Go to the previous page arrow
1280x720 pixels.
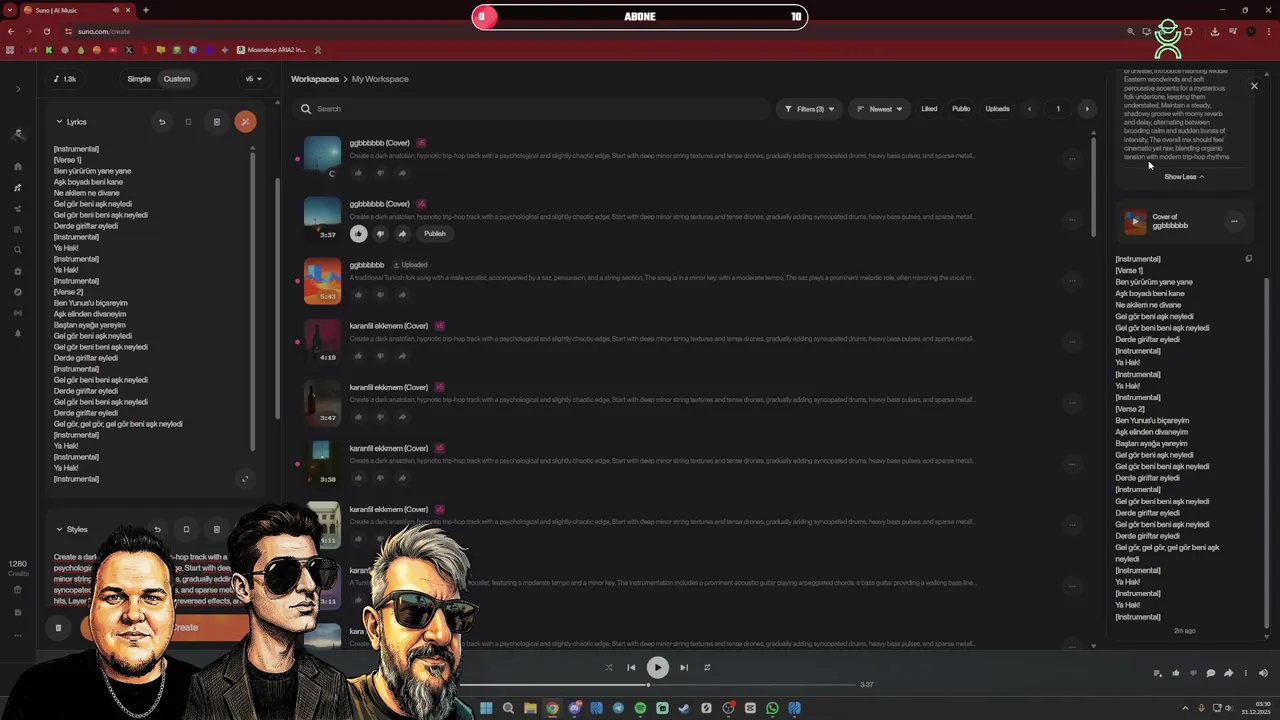click(x=1029, y=109)
